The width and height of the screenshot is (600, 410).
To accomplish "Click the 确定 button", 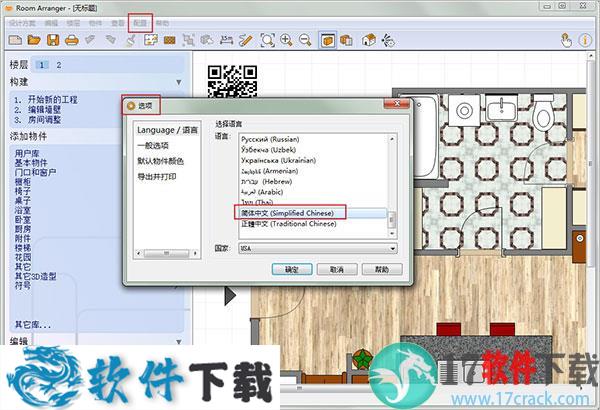I will click(x=292, y=270).
